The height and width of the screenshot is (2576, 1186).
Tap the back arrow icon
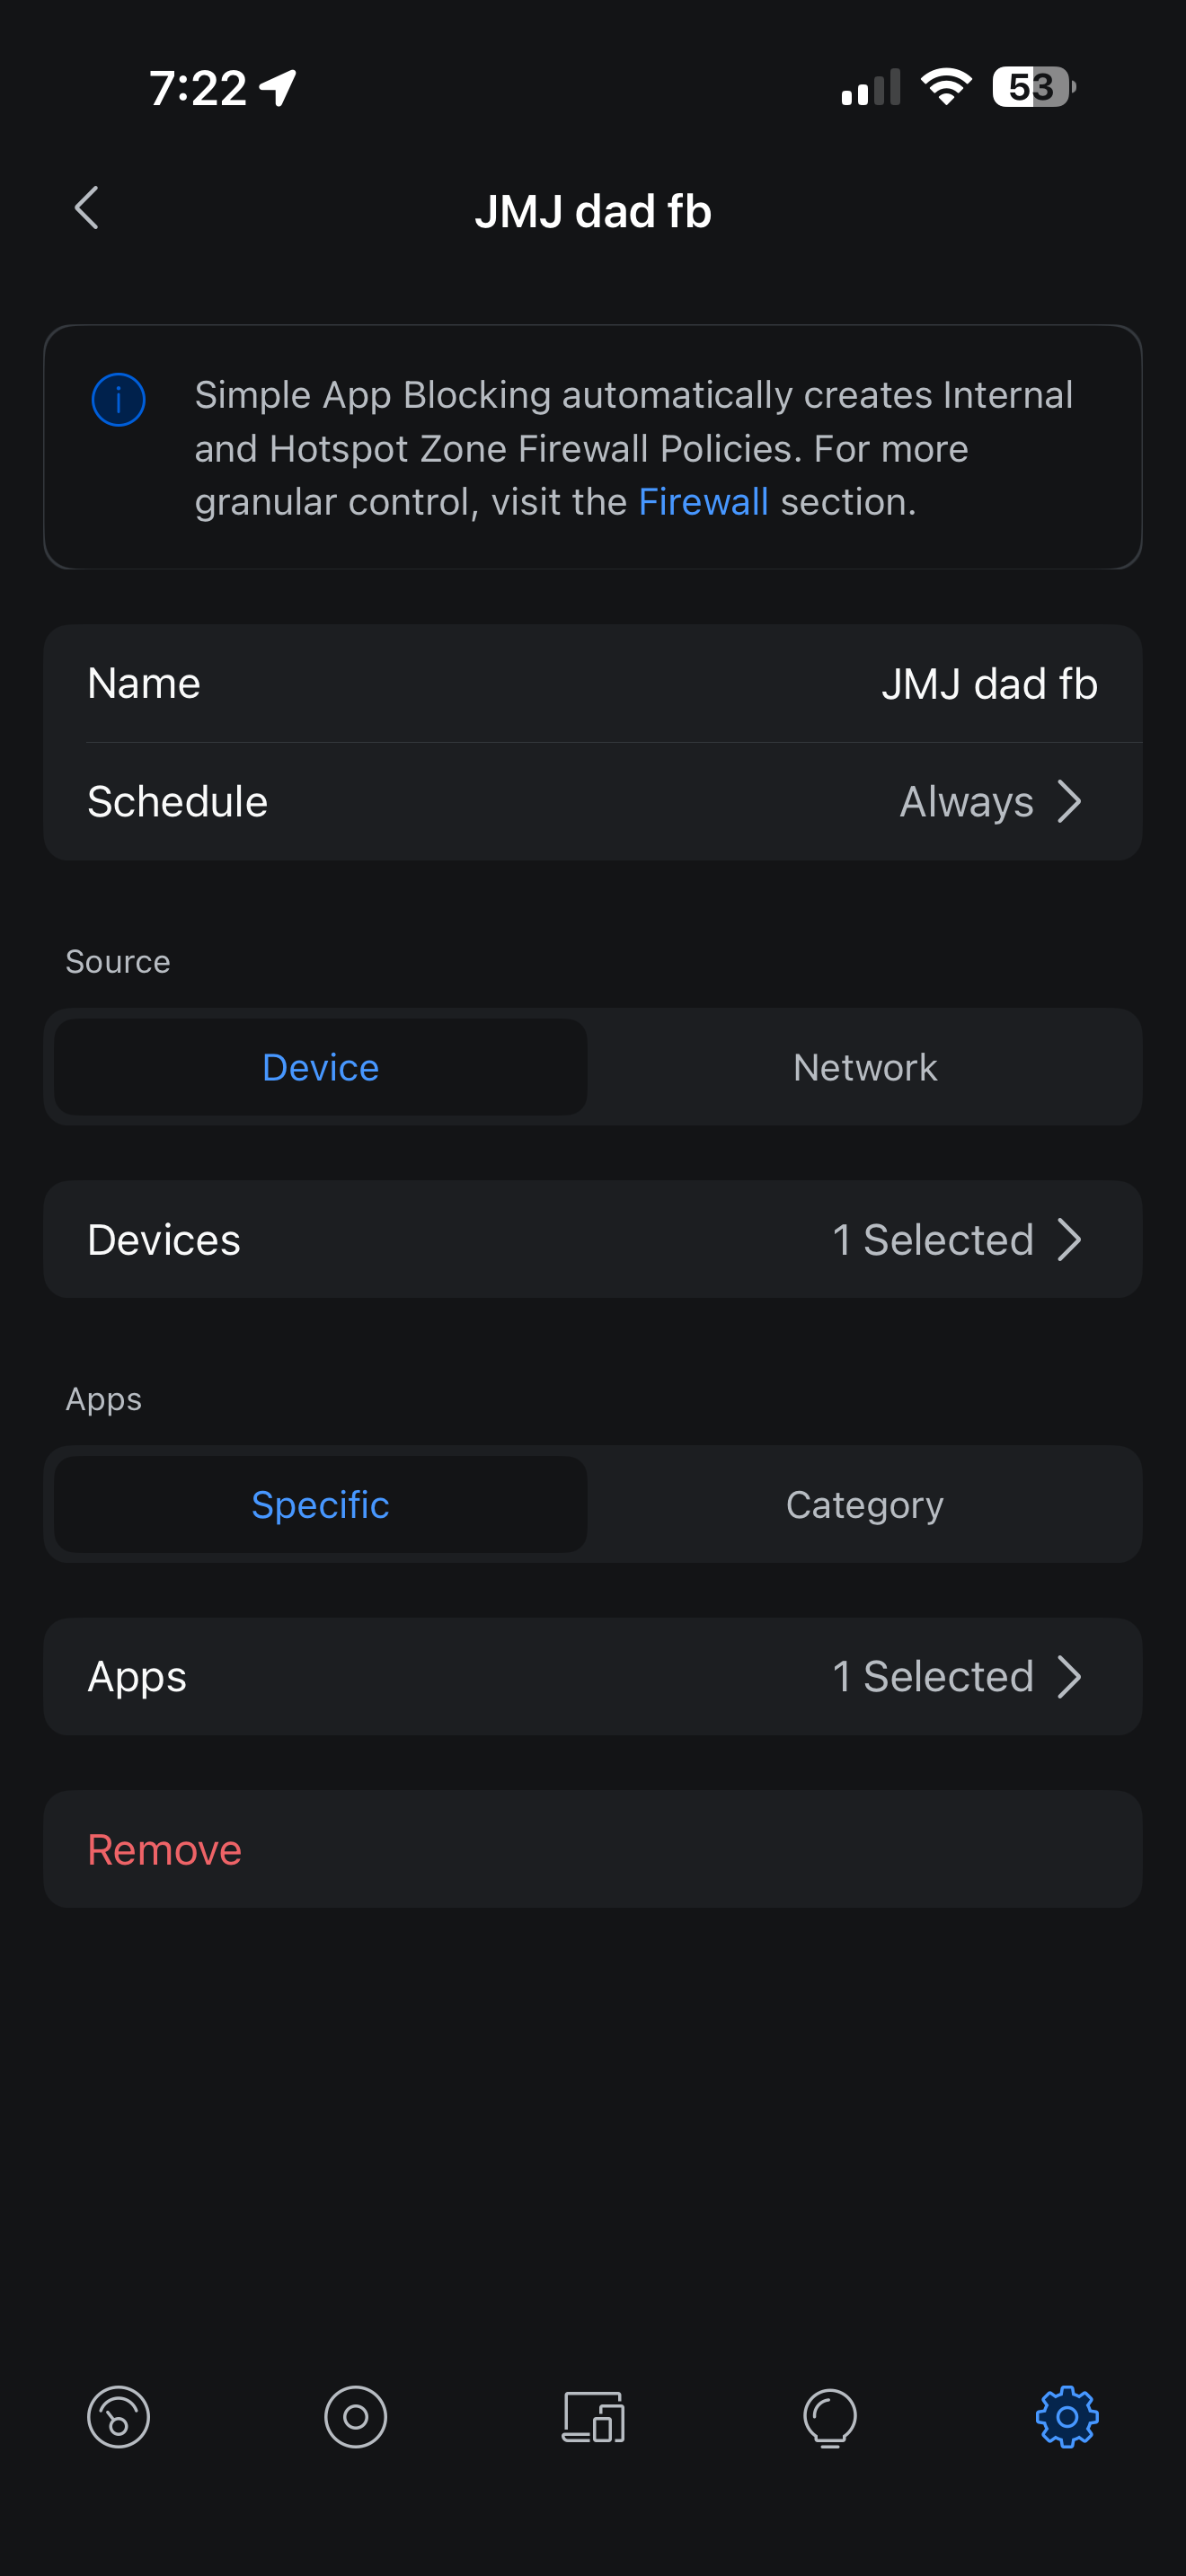click(x=88, y=208)
